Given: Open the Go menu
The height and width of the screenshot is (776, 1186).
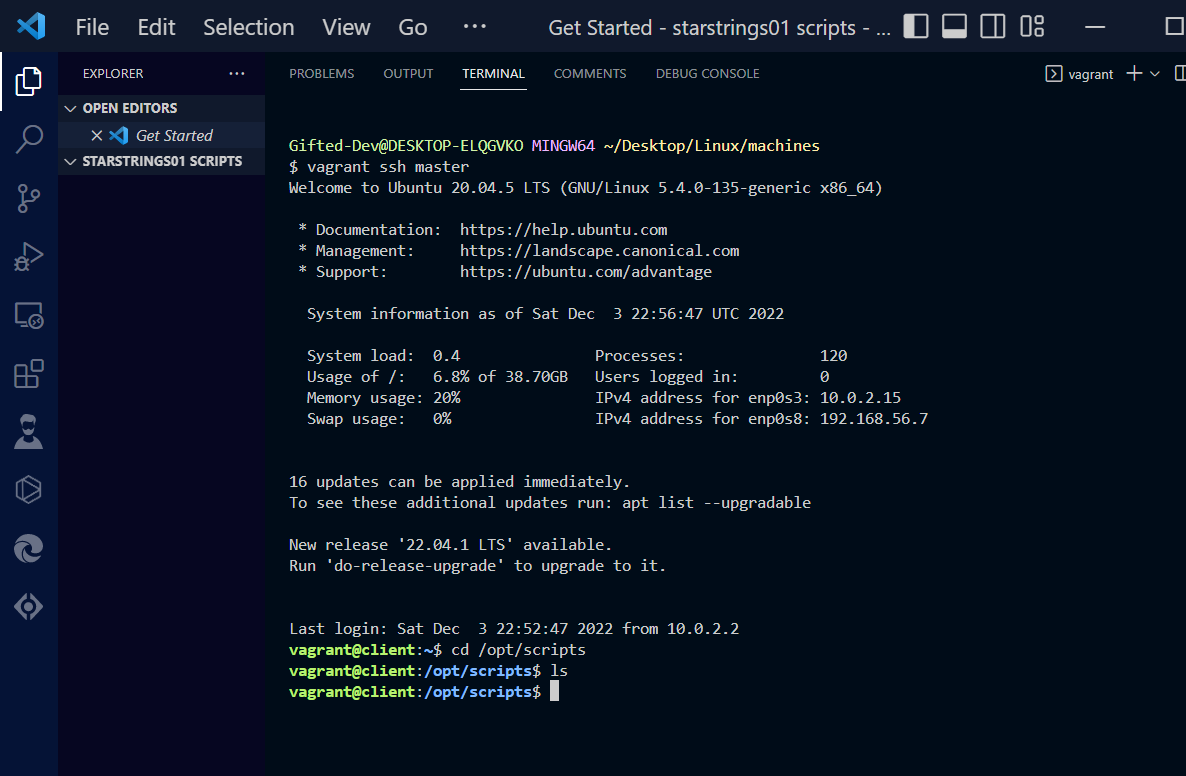Looking at the screenshot, I should 413,27.
